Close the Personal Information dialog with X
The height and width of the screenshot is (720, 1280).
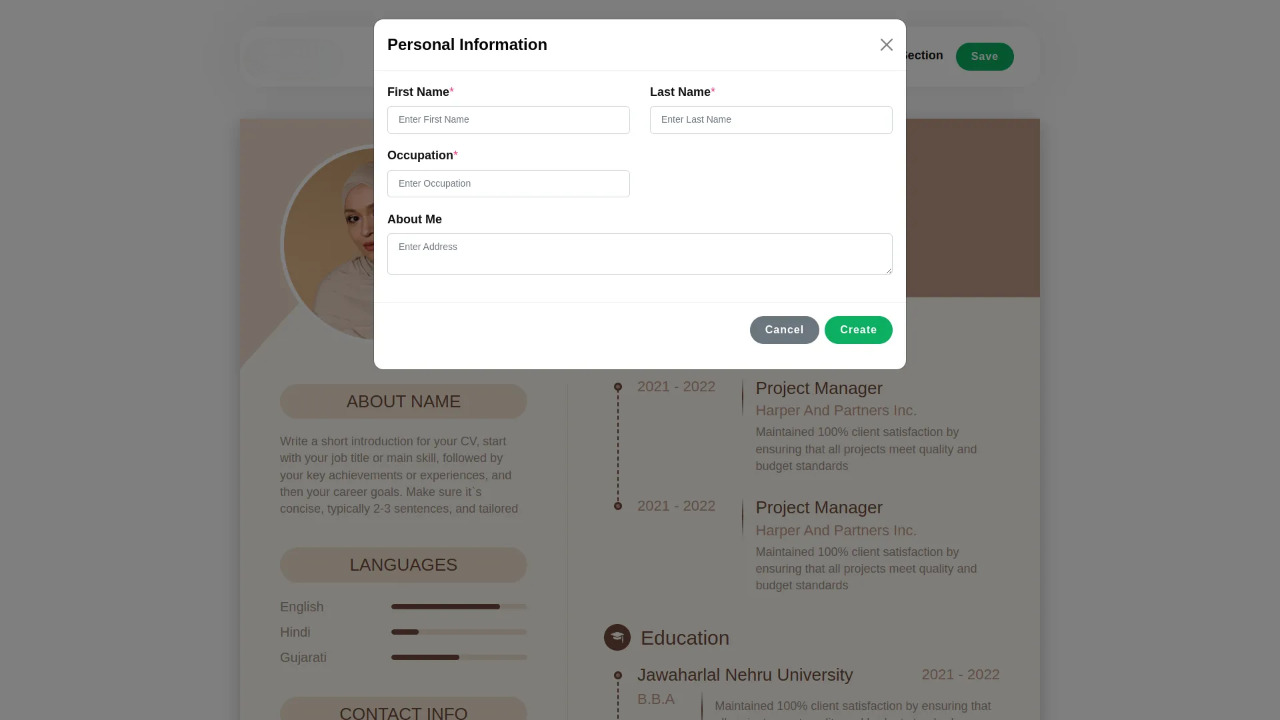[x=886, y=45]
